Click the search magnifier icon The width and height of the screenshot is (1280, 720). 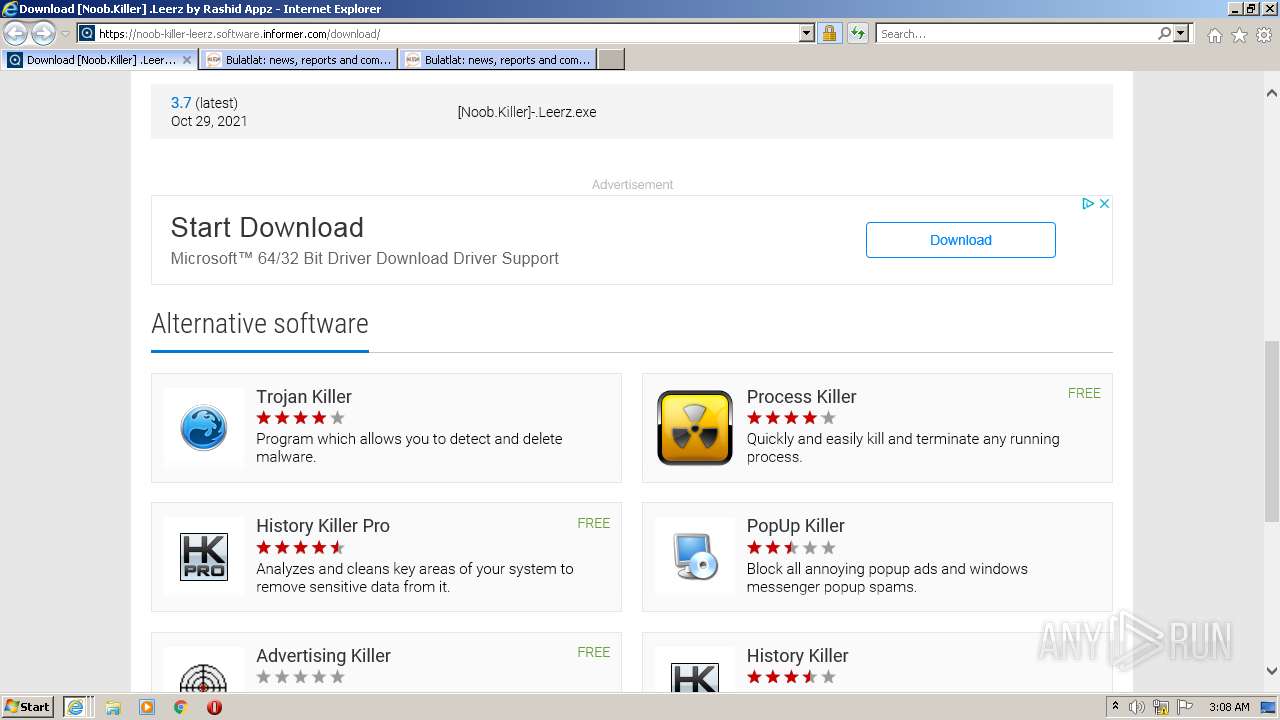click(x=1164, y=33)
